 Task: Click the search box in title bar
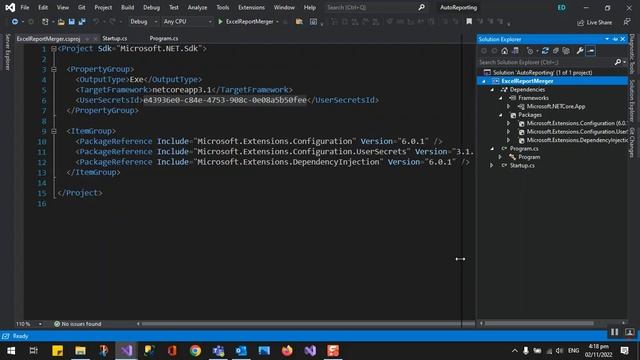[x=376, y=7]
